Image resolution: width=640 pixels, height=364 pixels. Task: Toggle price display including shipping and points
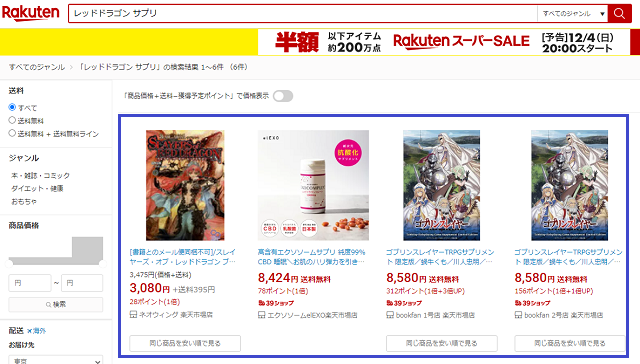pos(283,96)
